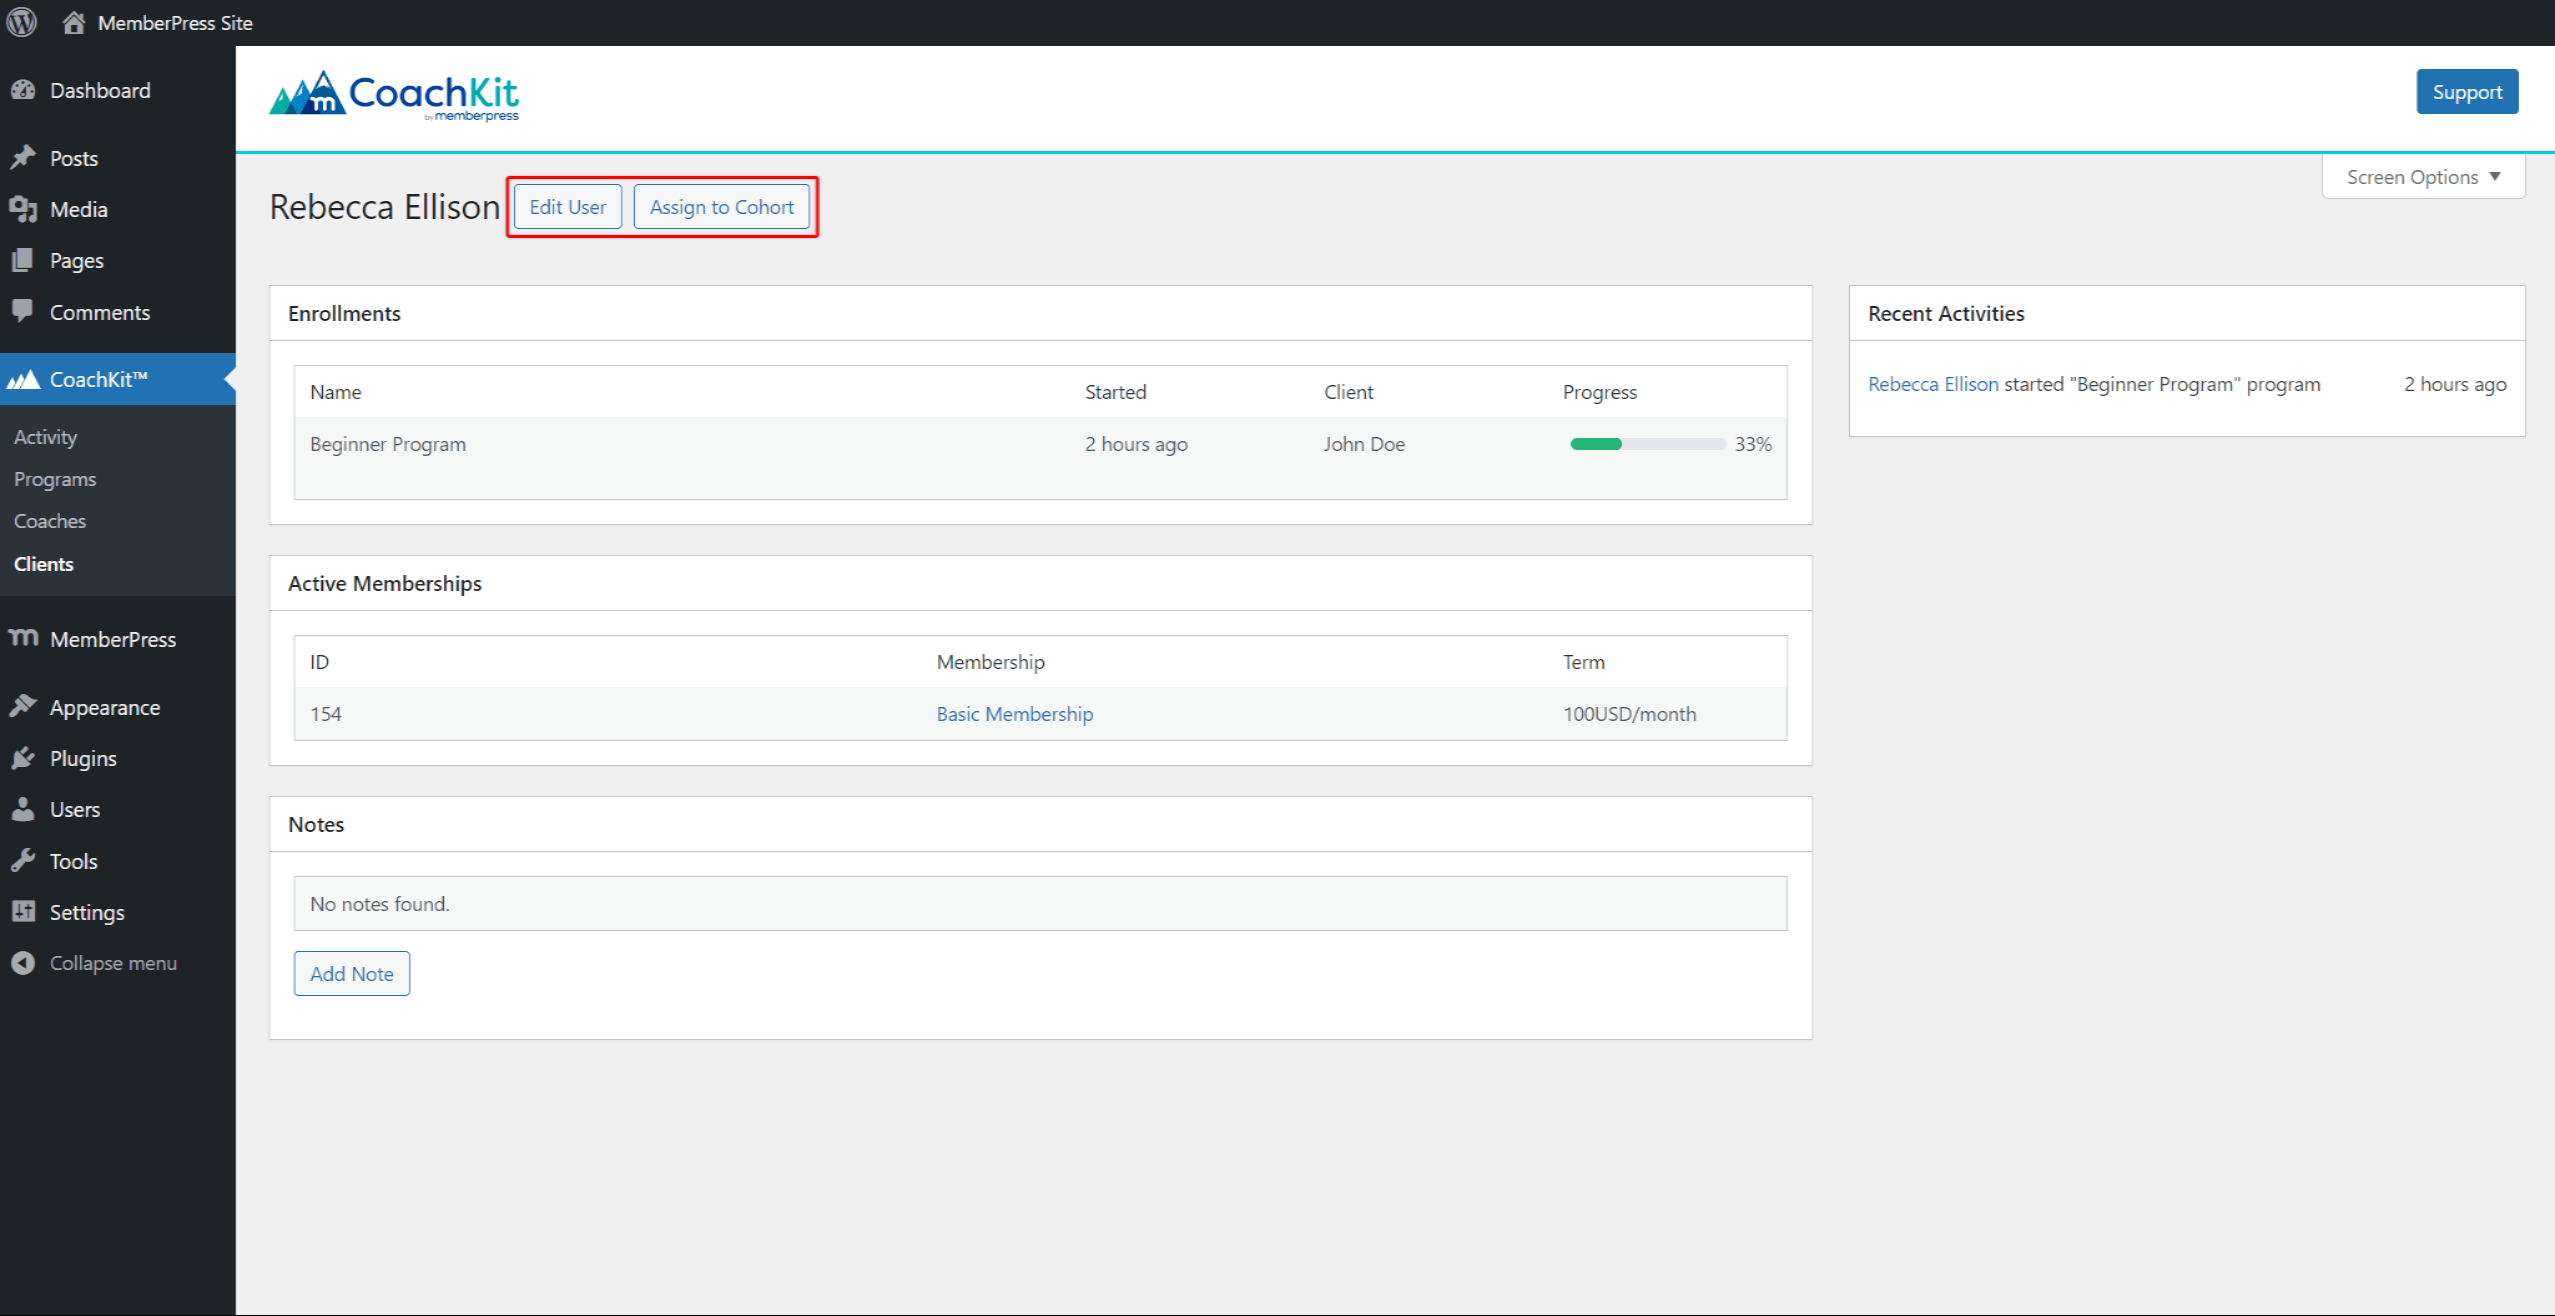Screen dimensions: 2555x1316
Task: Select Coaches from CoachKit menu
Action: coord(49,520)
